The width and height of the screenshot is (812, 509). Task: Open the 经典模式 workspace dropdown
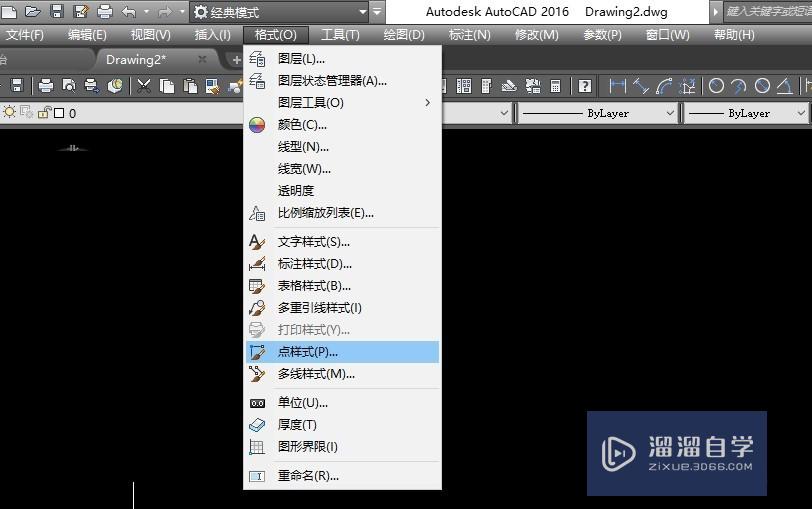(280, 11)
